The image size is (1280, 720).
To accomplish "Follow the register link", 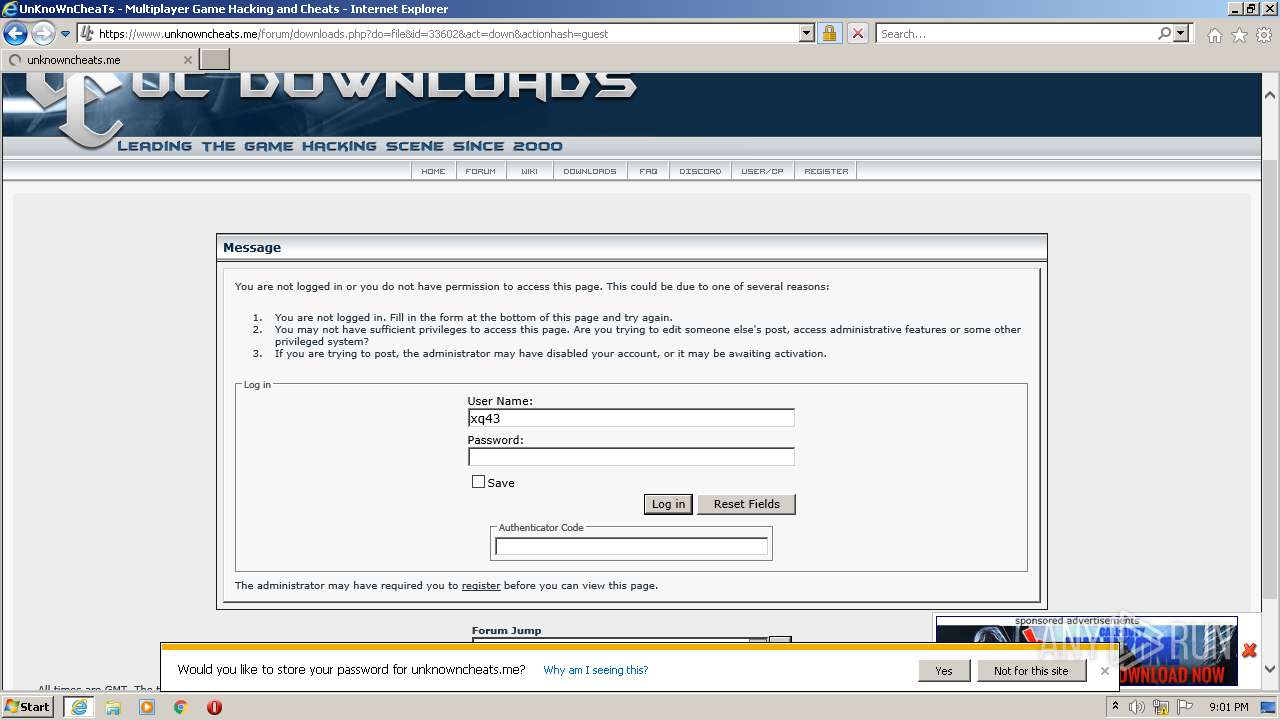I will tap(481, 586).
